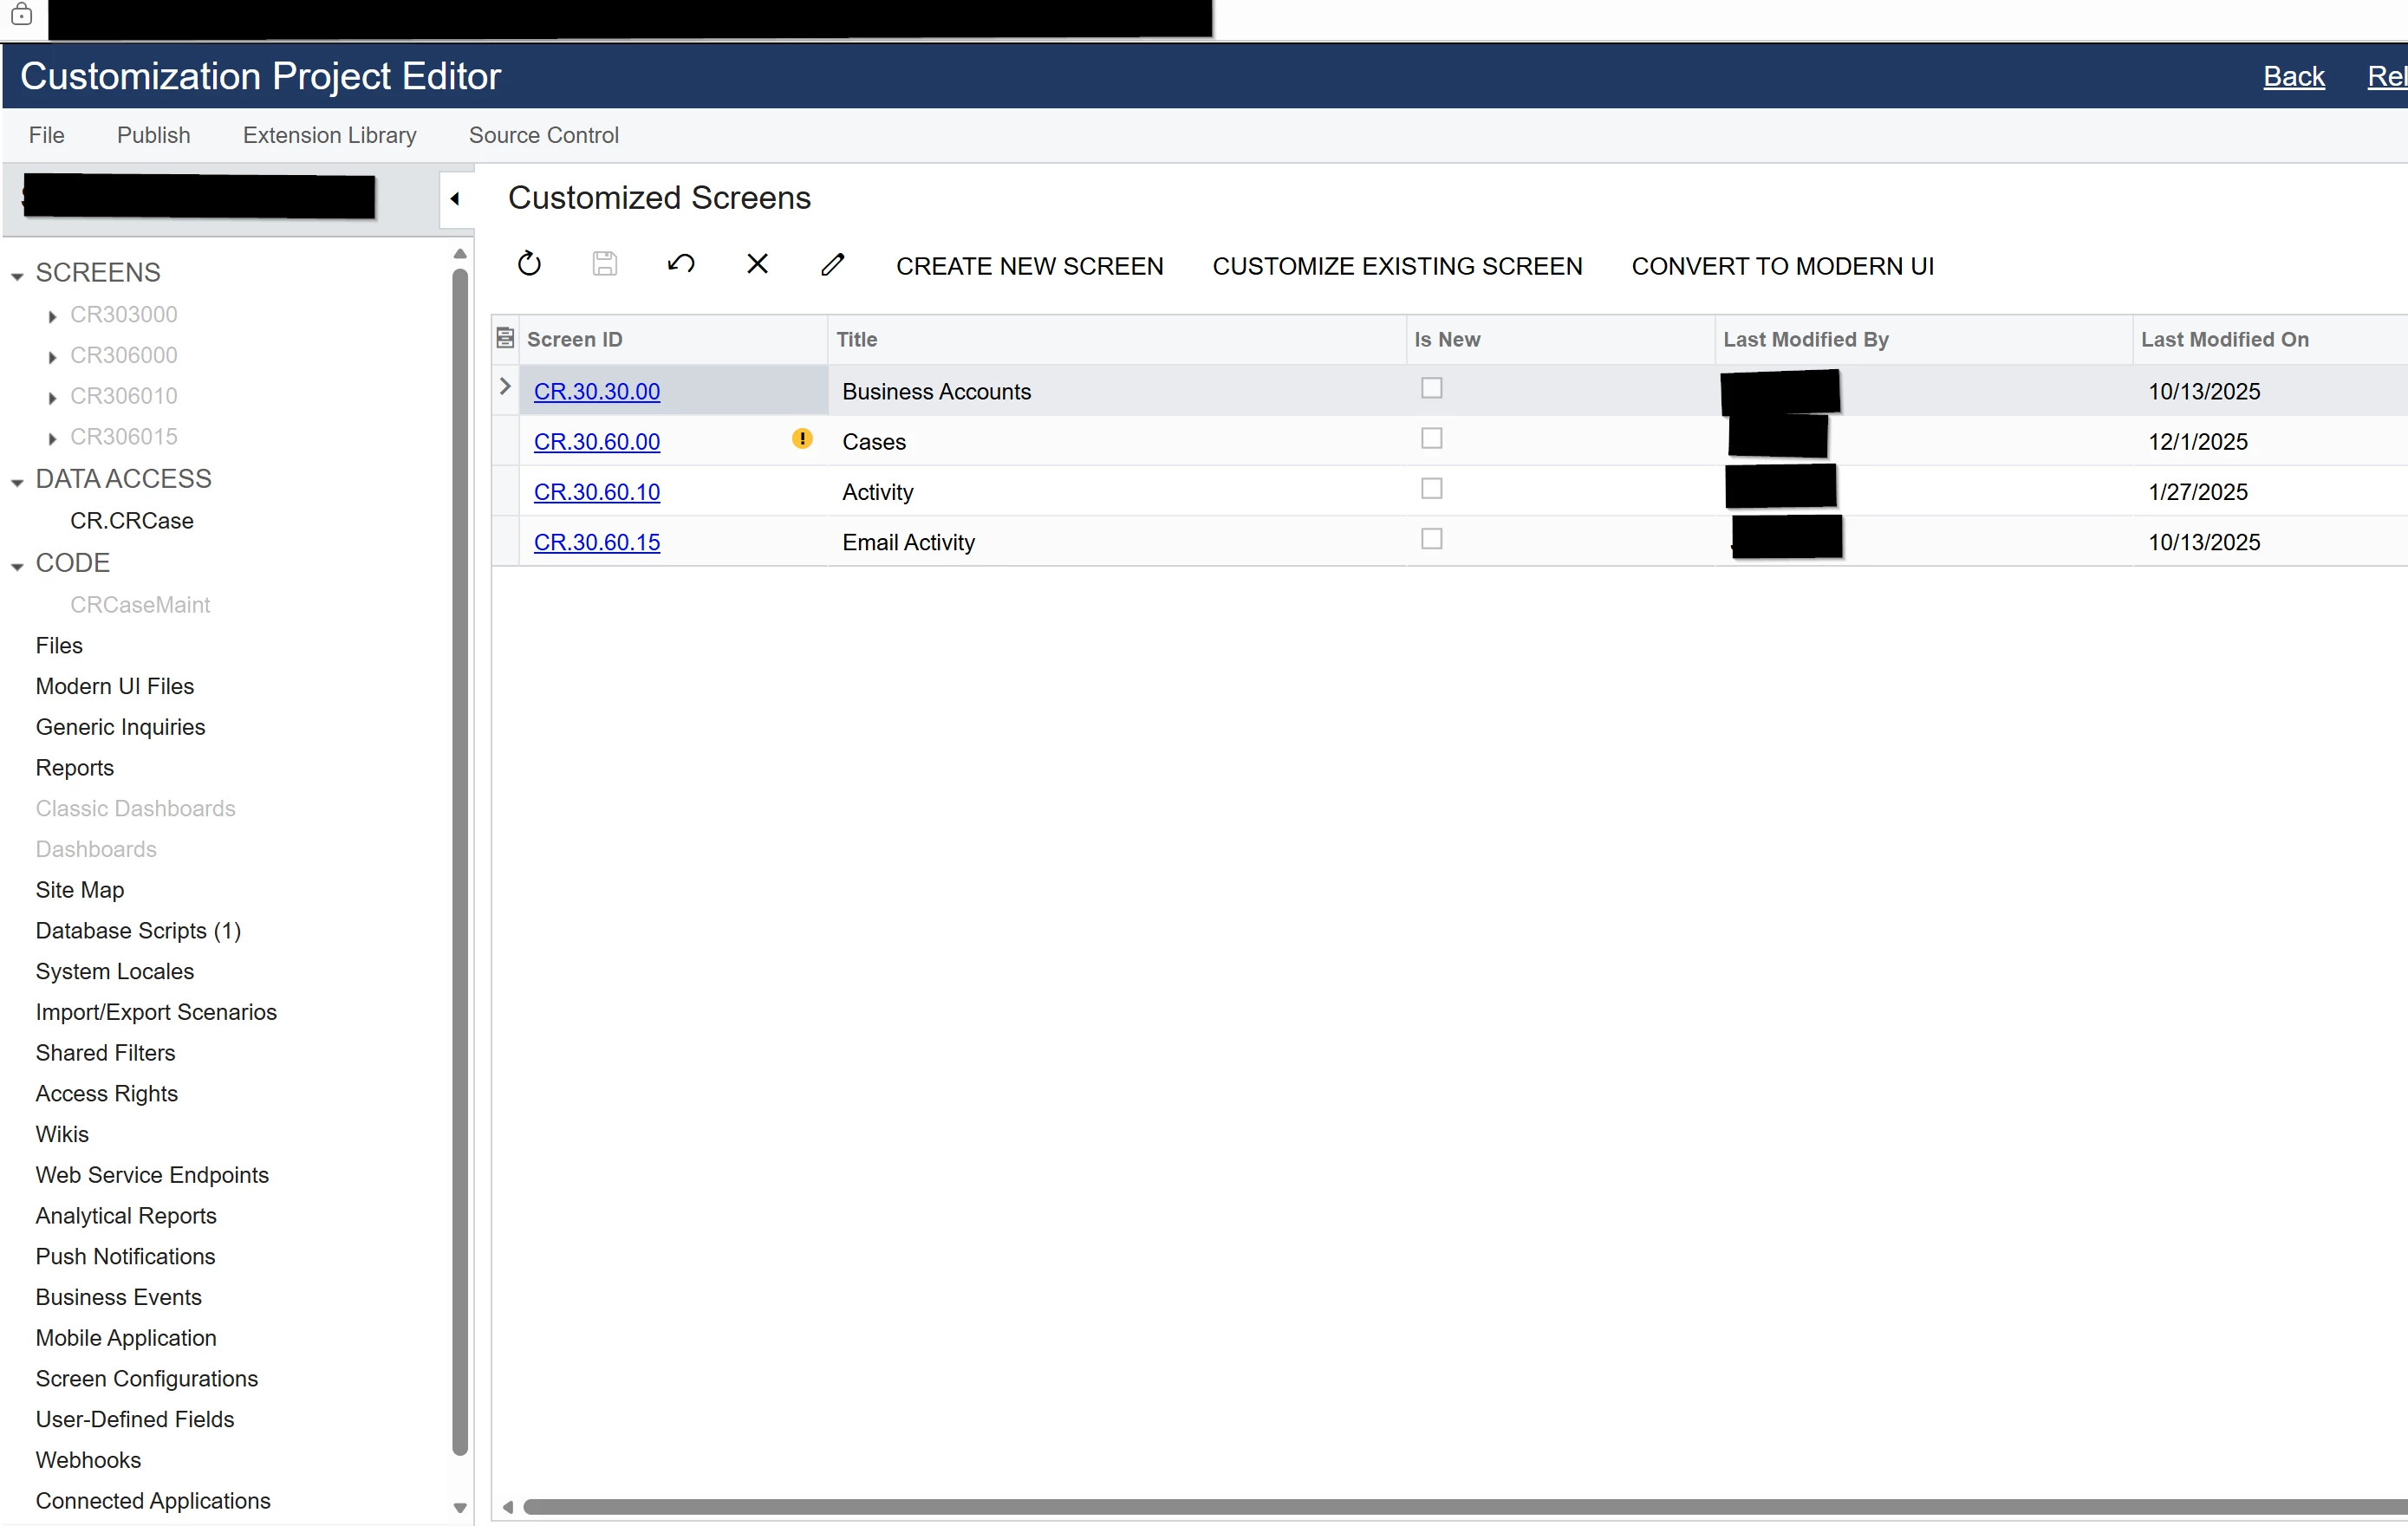Click the grid column configuration icon
Viewport: 2408px width, 1526px height.
(x=505, y=338)
